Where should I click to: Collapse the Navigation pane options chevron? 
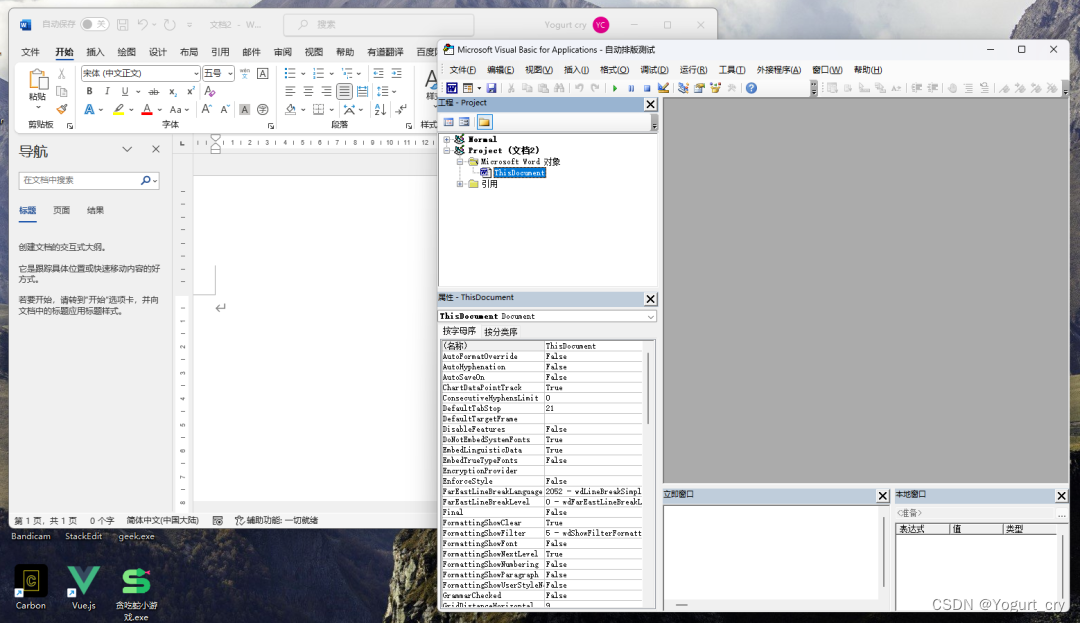[127, 149]
